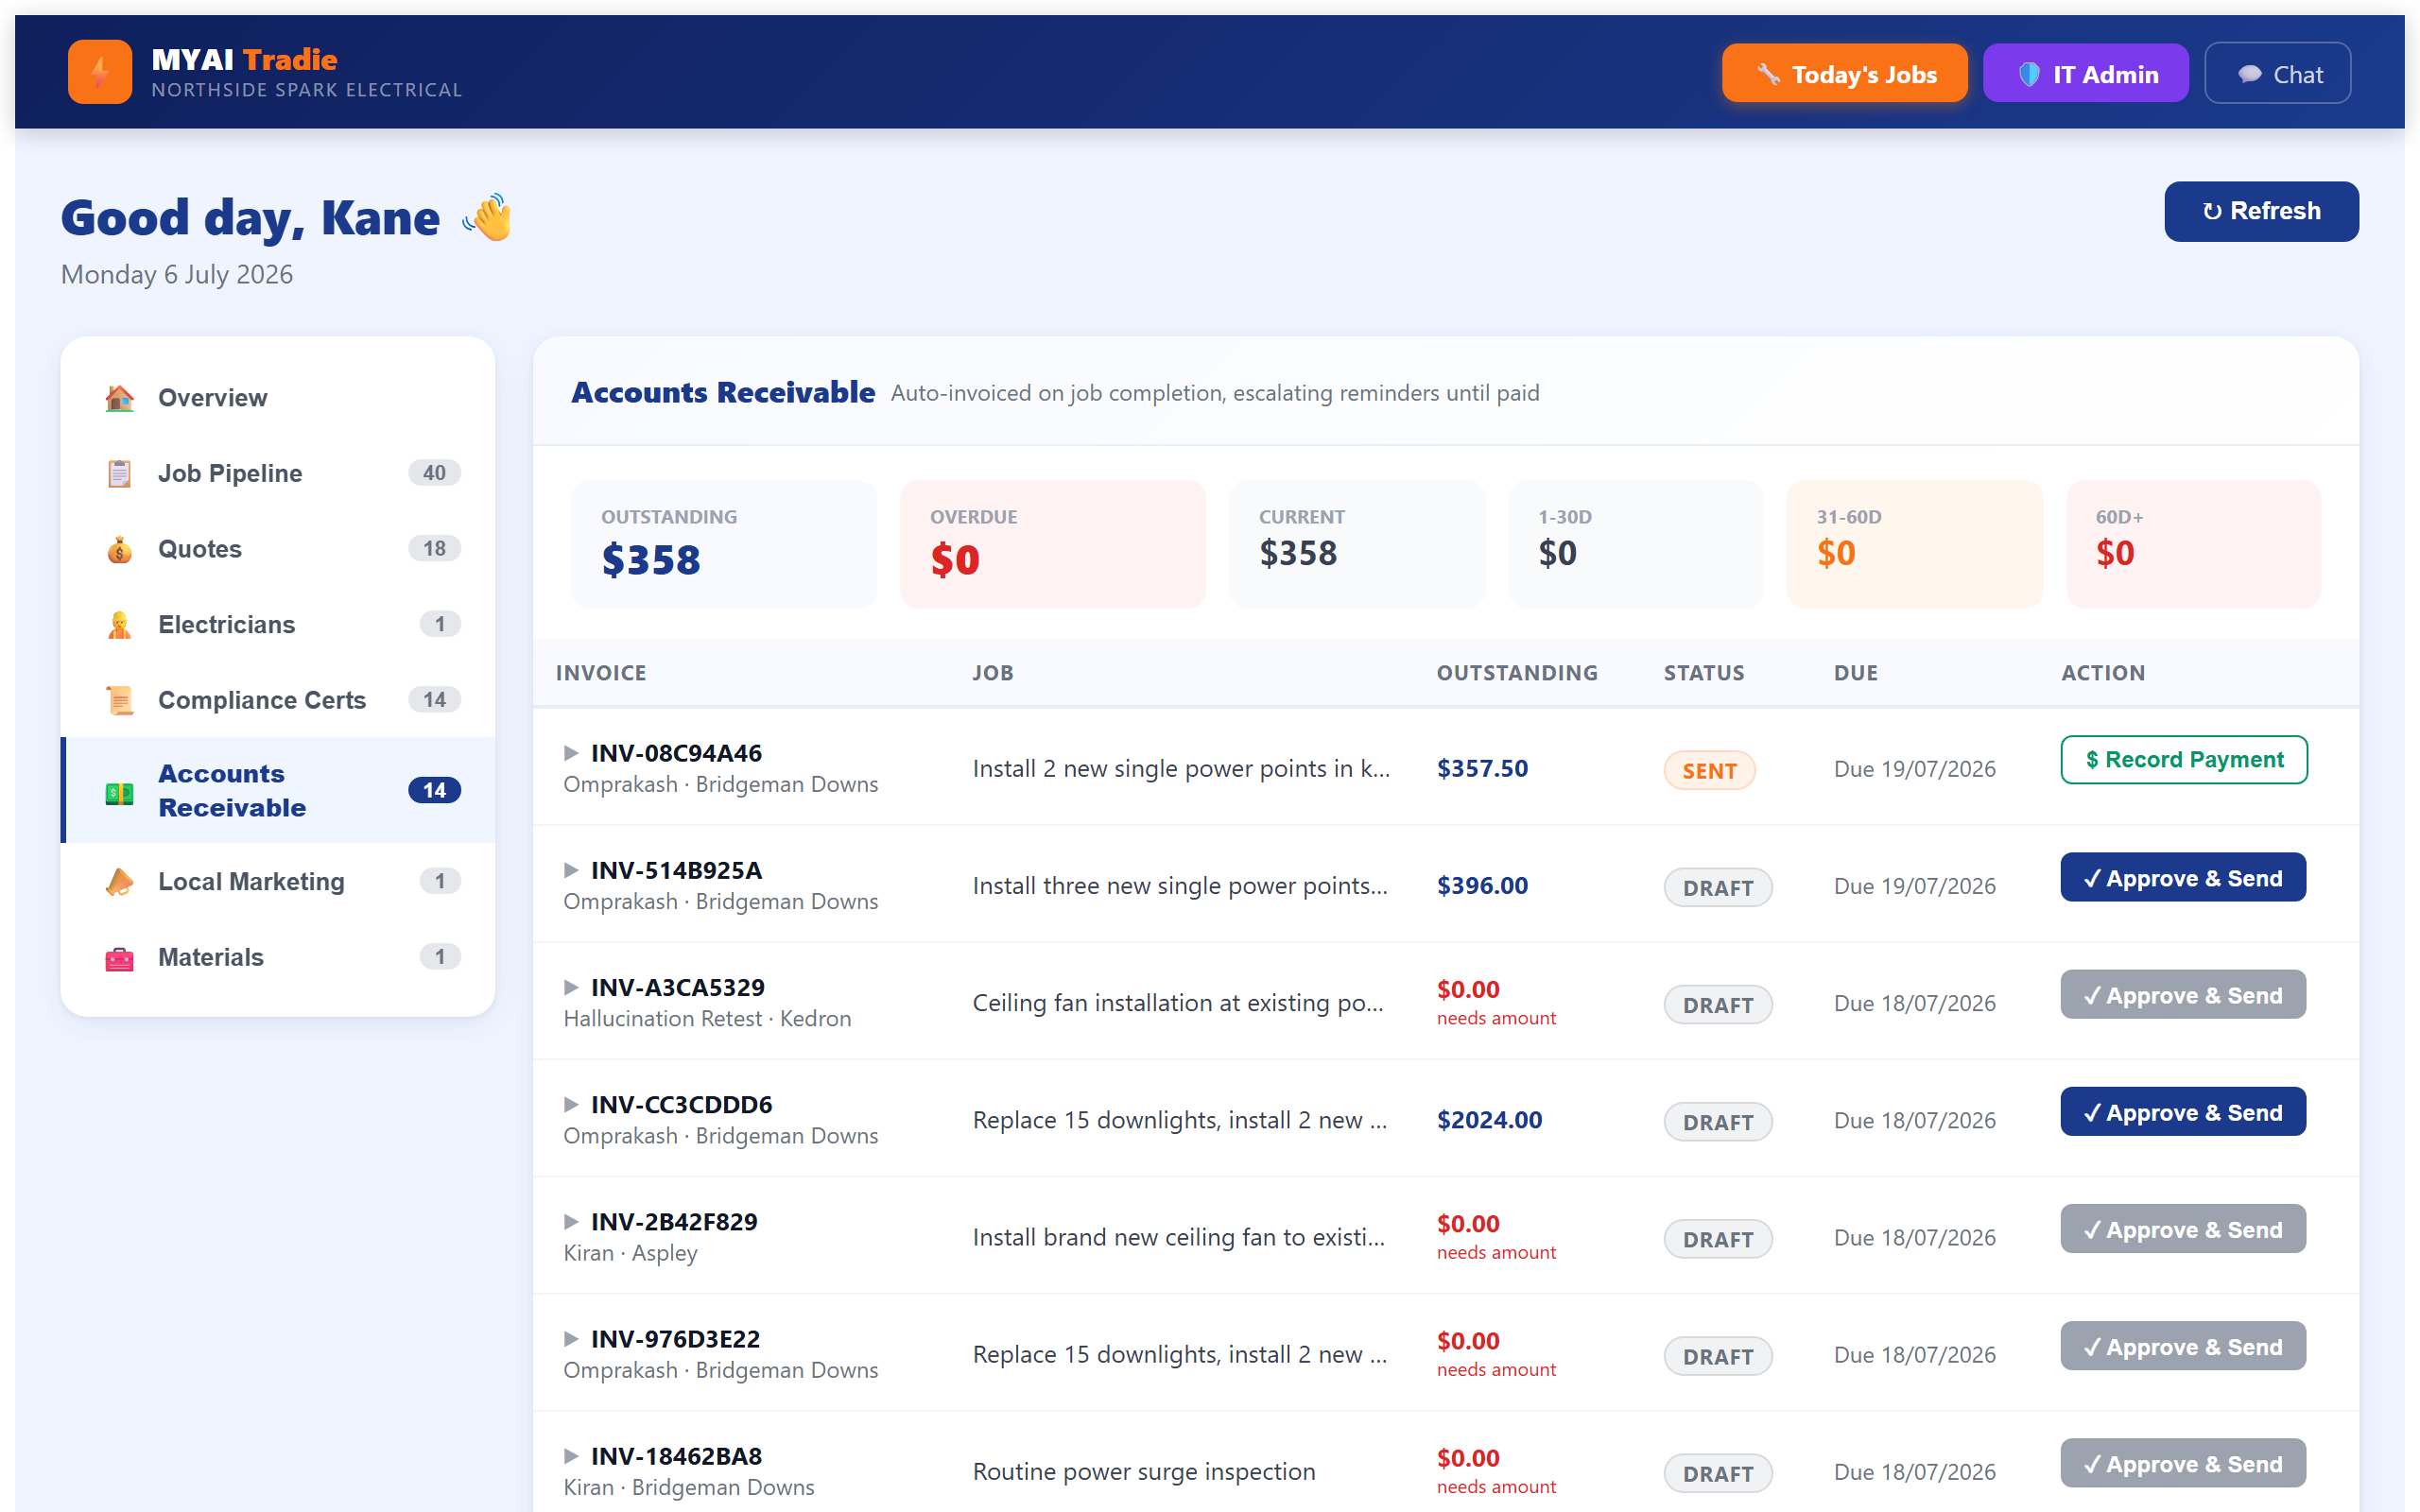2420x1512 pixels.
Task: Click the shield icon in IT Admin
Action: tap(2029, 74)
